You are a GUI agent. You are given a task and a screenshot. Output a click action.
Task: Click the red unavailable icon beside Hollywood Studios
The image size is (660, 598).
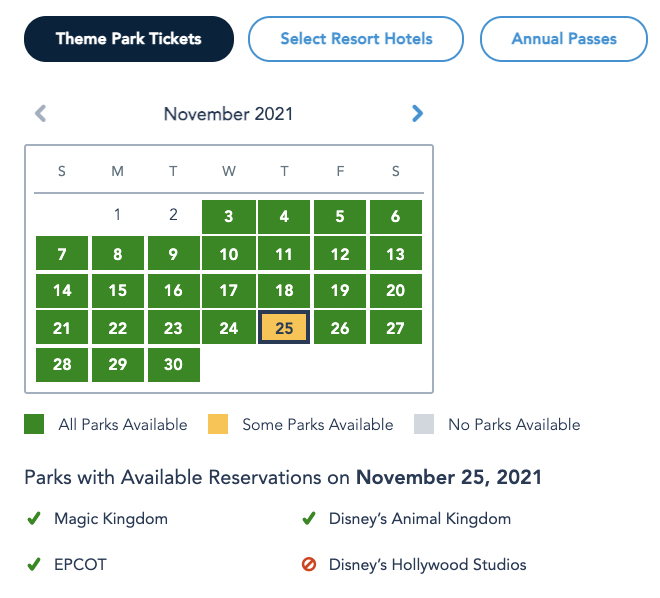(309, 564)
